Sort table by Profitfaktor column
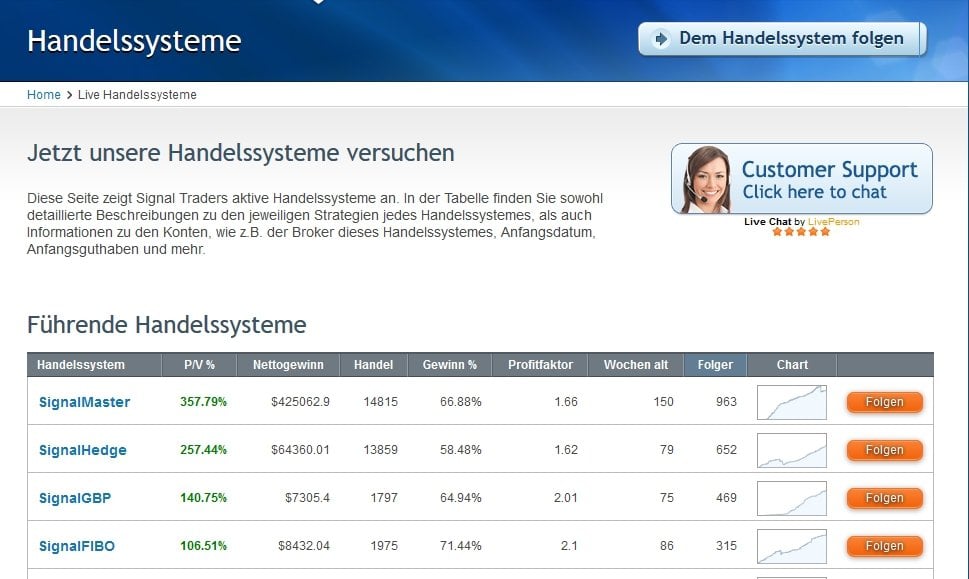969x579 pixels. pos(540,365)
